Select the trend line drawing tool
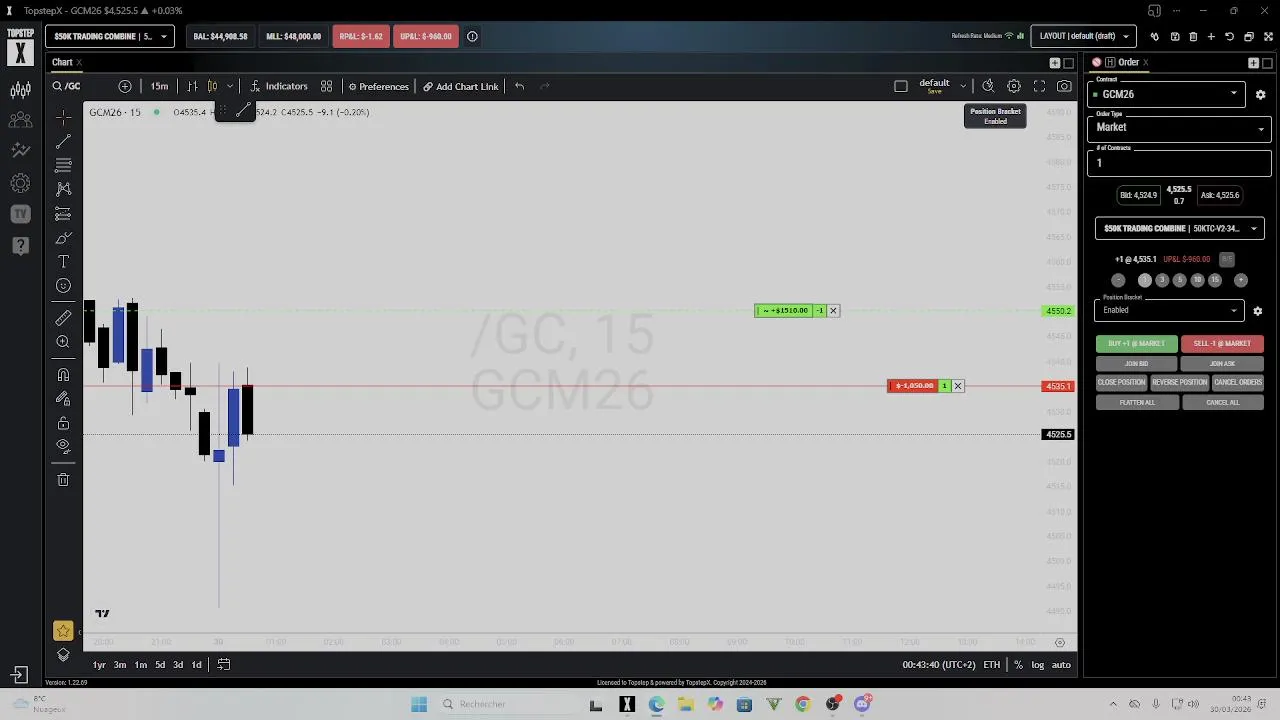The image size is (1280, 720). [x=63, y=141]
